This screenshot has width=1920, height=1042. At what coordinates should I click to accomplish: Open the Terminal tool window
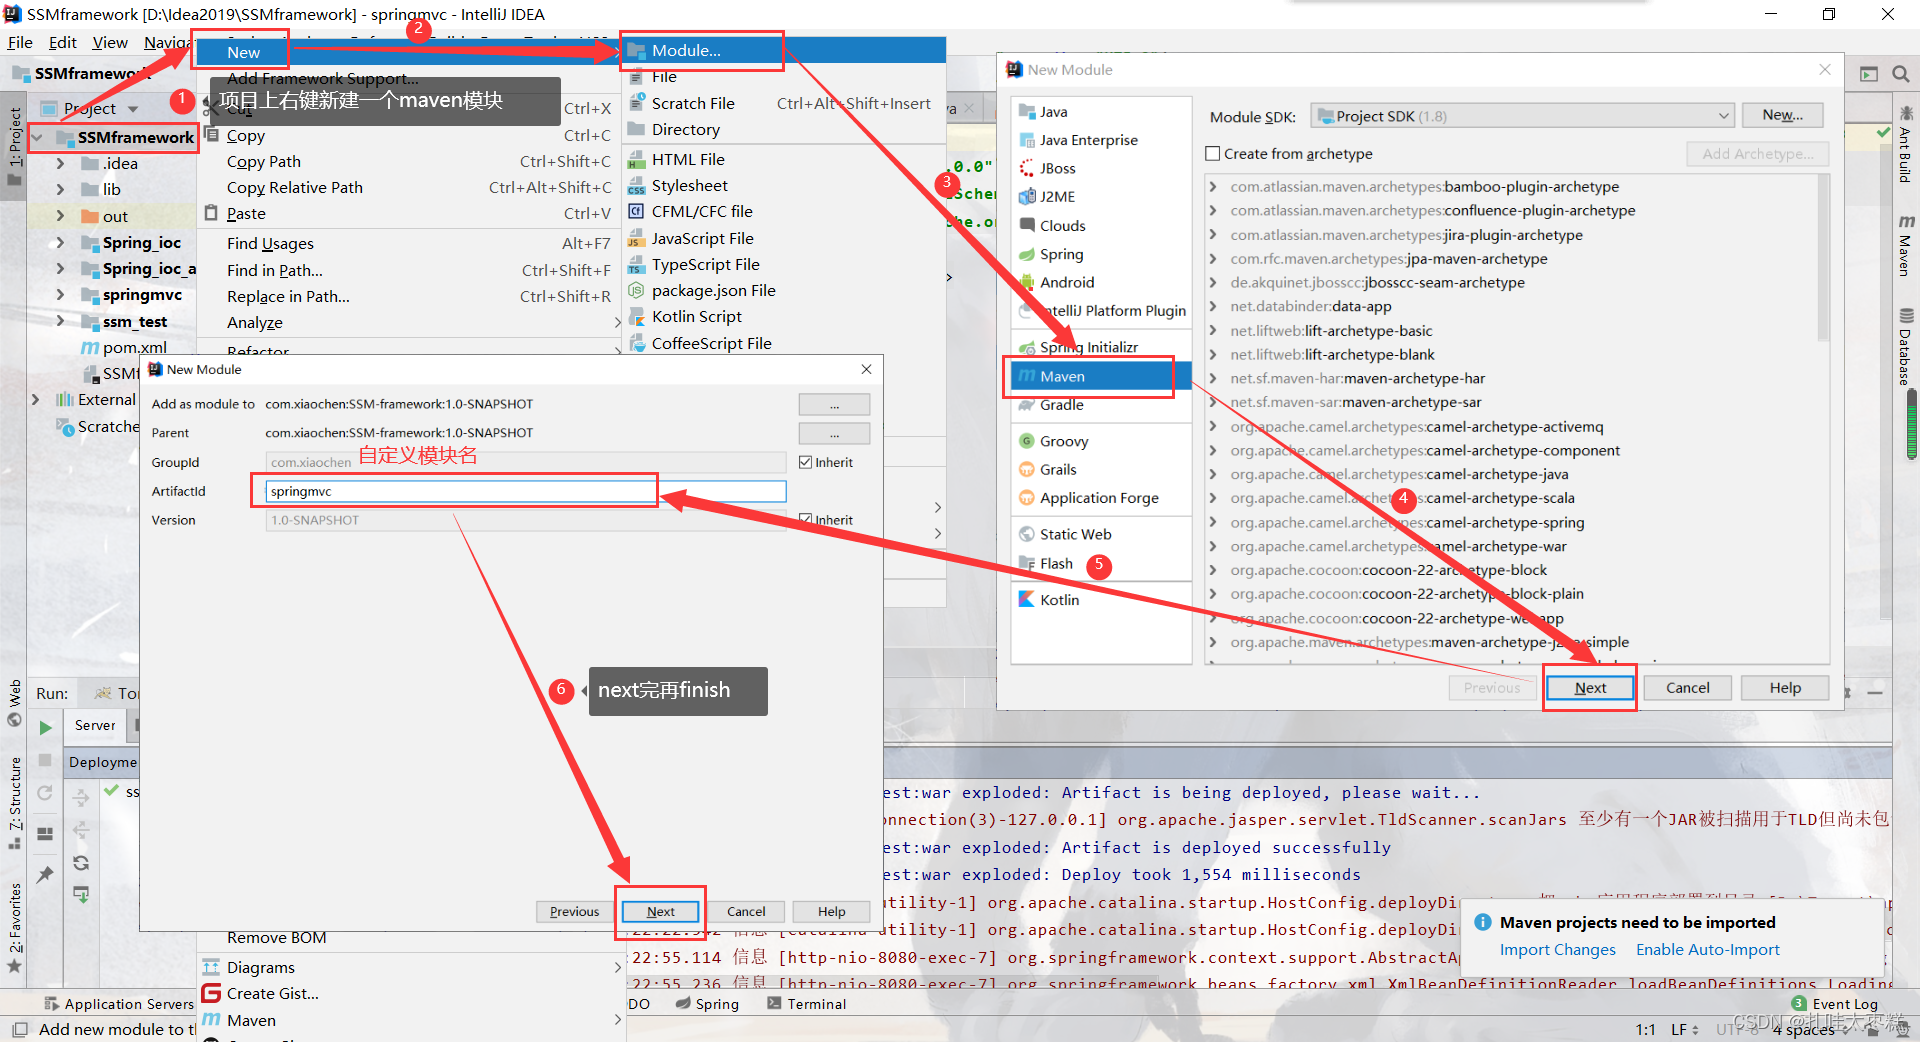806,1004
